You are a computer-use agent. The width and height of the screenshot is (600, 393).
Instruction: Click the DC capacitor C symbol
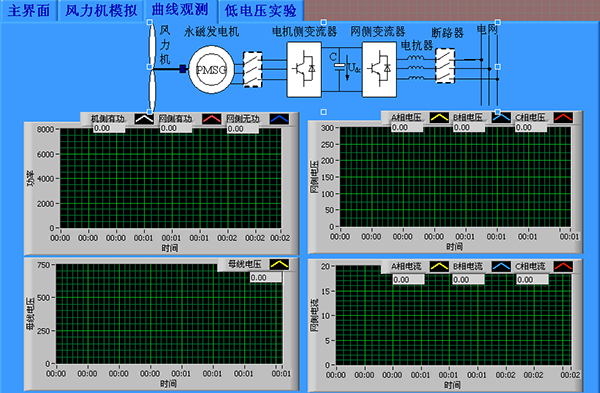click(x=339, y=65)
